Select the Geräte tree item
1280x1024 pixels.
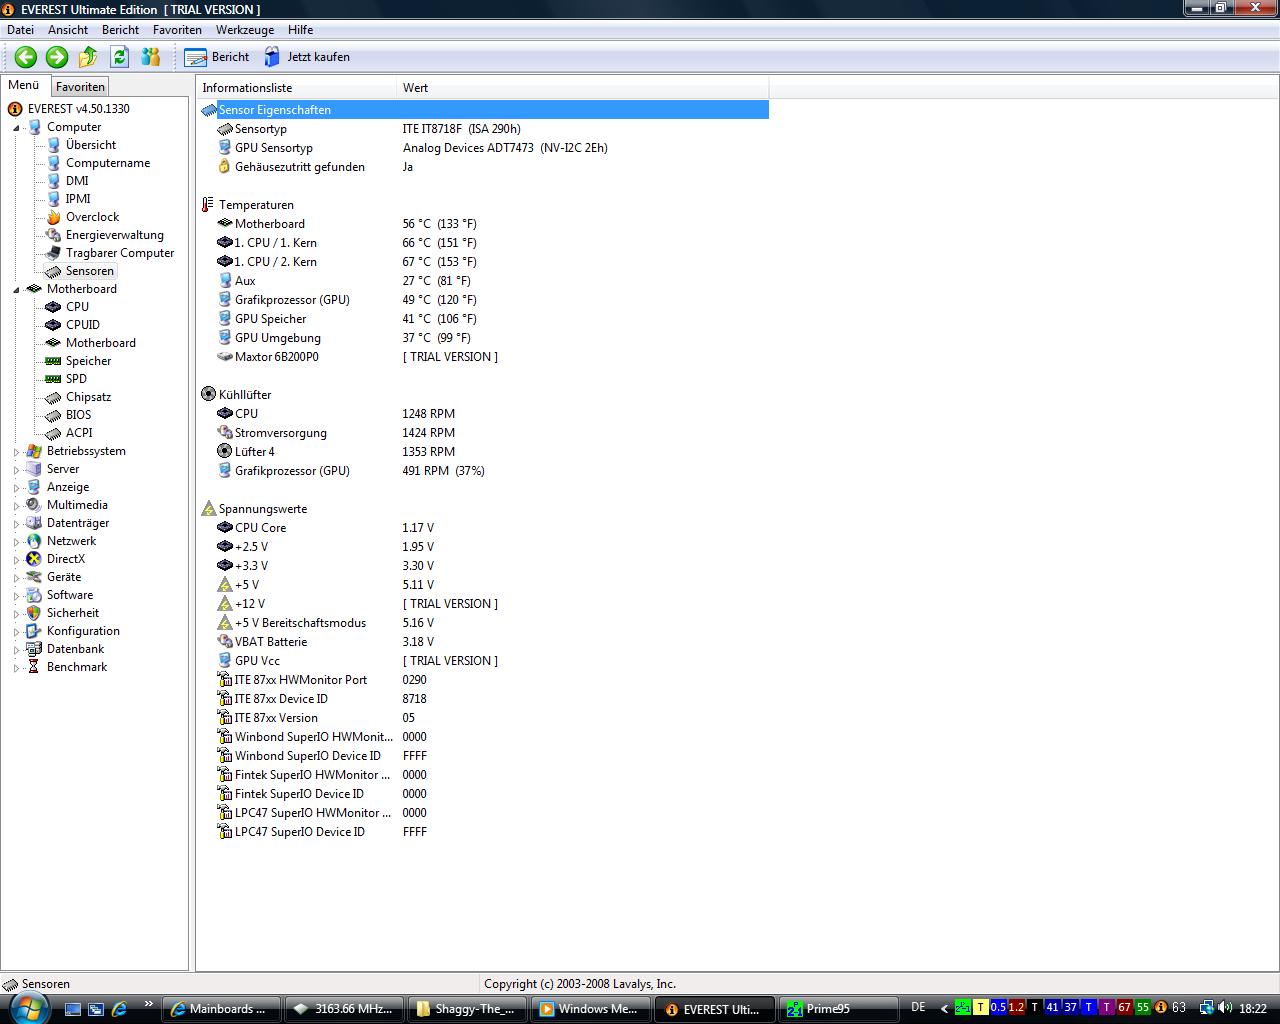pos(64,577)
